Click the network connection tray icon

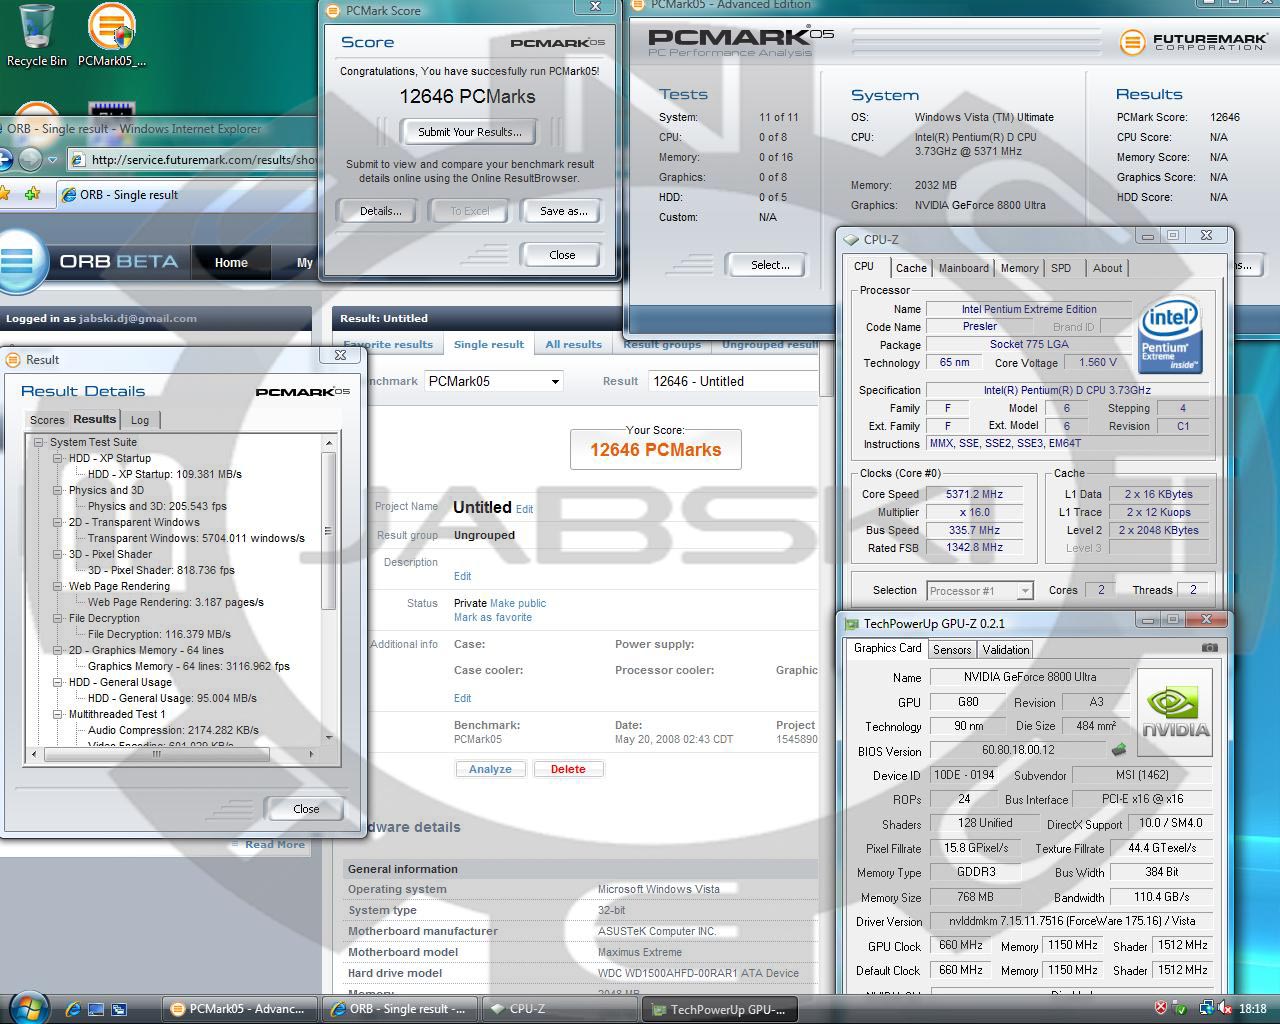click(x=1206, y=1009)
